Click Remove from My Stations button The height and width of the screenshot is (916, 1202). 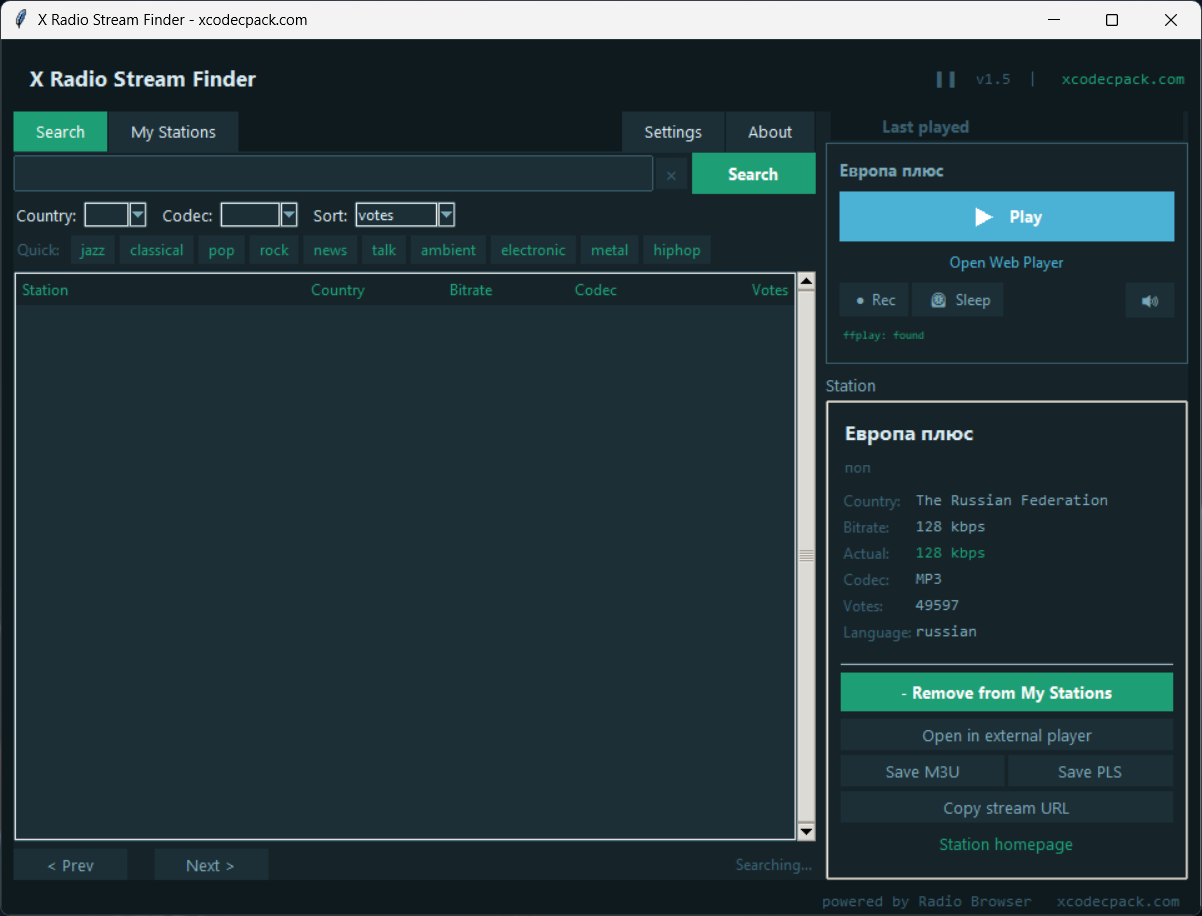click(x=1006, y=692)
